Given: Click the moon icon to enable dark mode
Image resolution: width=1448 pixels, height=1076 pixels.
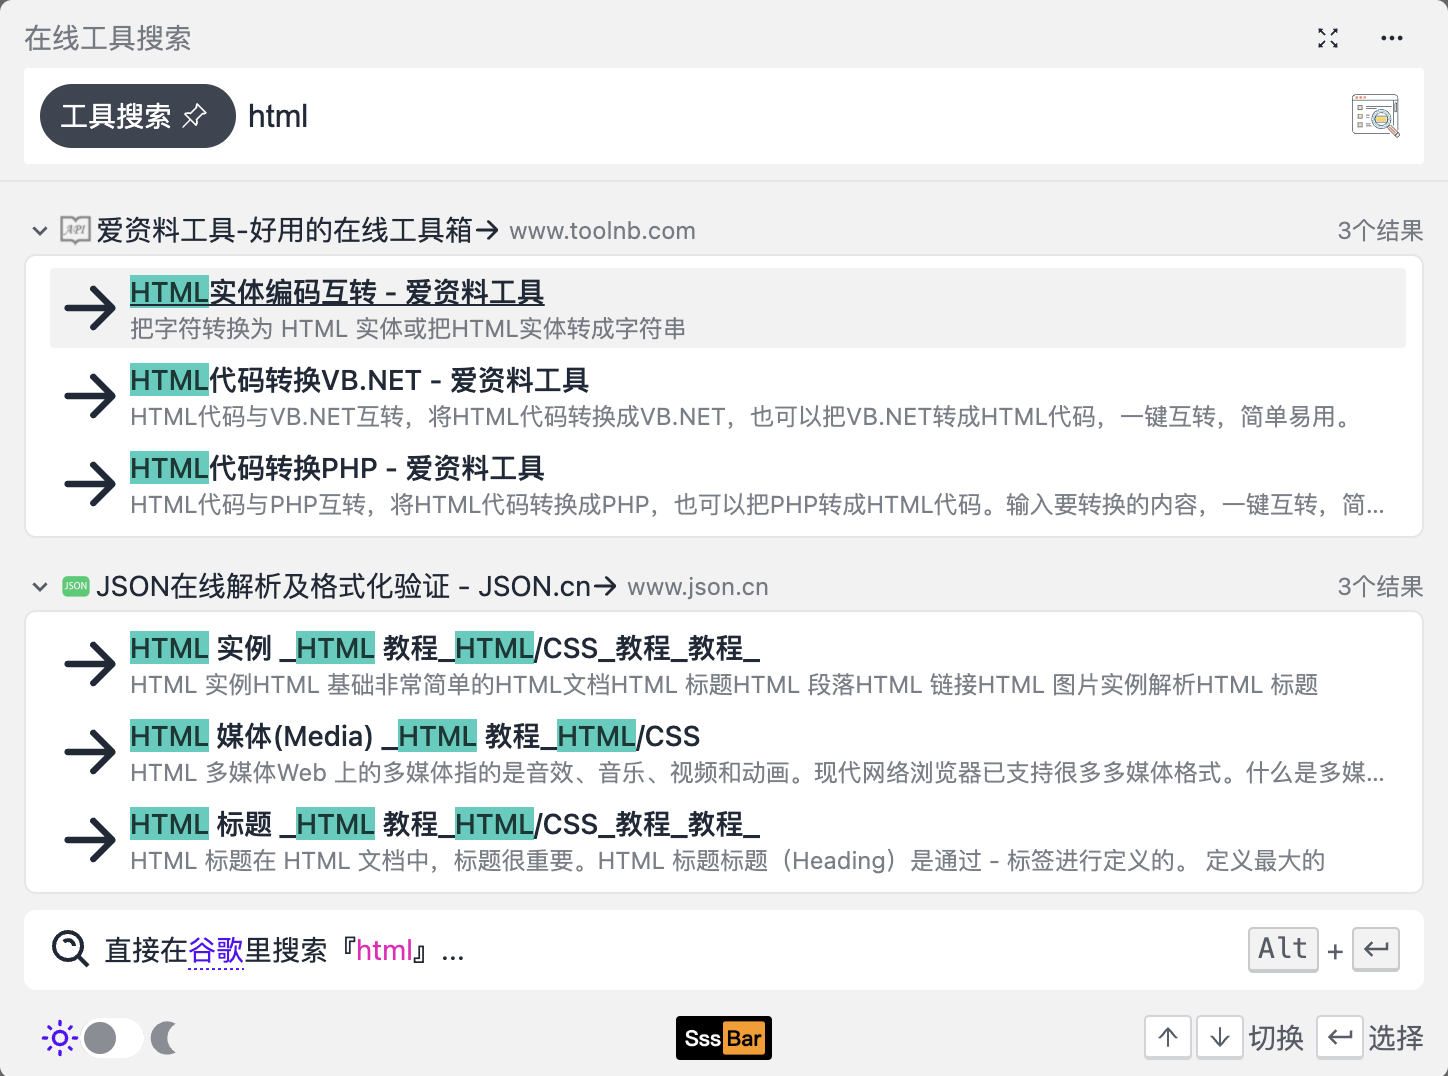Looking at the screenshot, I should coord(164,1038).
